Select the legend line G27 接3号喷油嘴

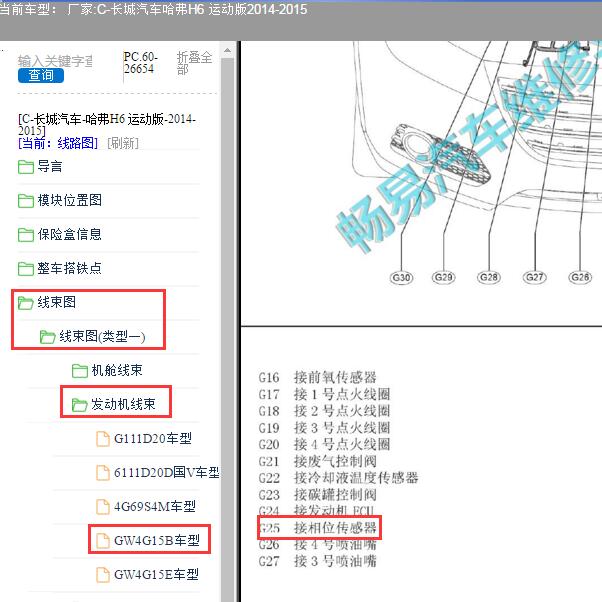click(318, 561)
